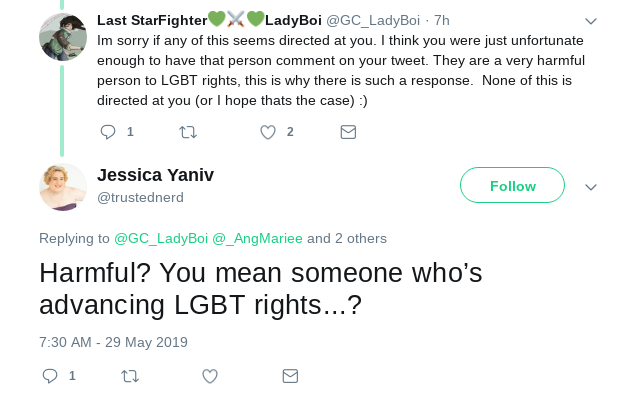The image size is (633, 413).
Task: Open Jessica Yaniv's profile picture
Action: point(63,187)
